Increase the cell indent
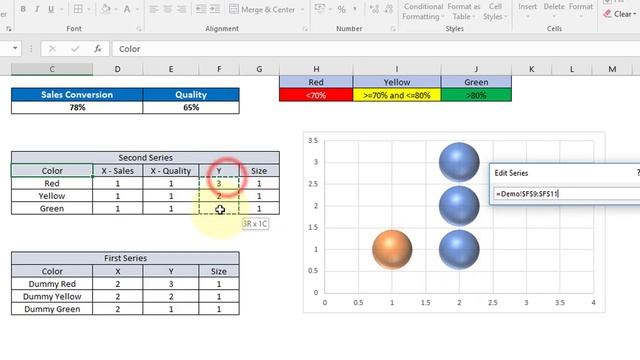 215,9
